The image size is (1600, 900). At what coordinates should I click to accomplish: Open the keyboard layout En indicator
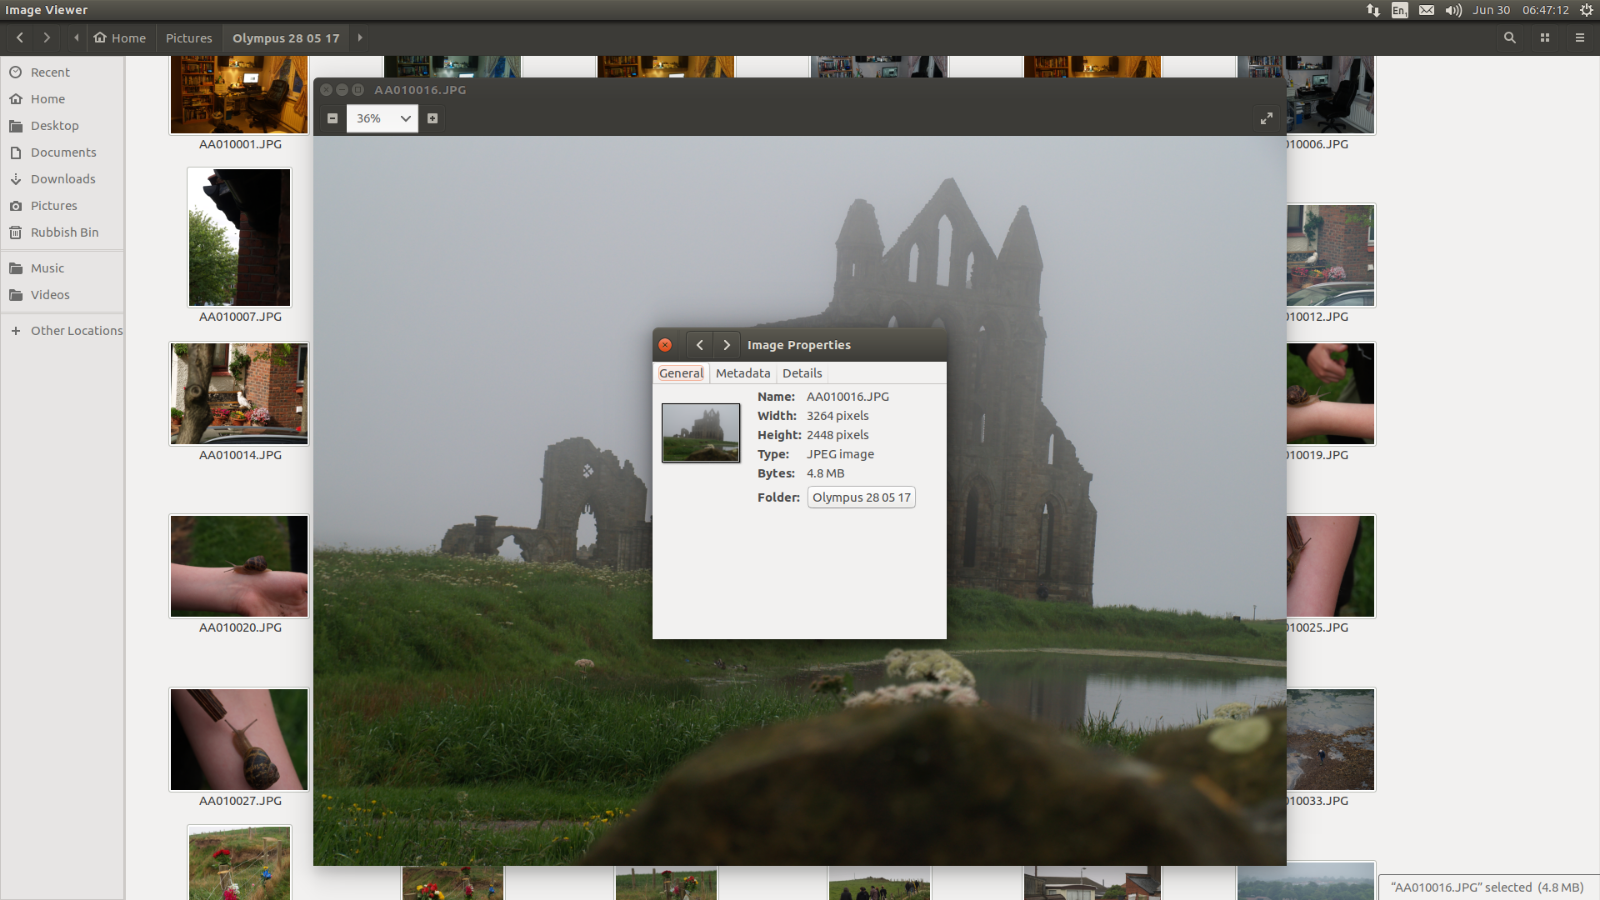click(1400, 10)
